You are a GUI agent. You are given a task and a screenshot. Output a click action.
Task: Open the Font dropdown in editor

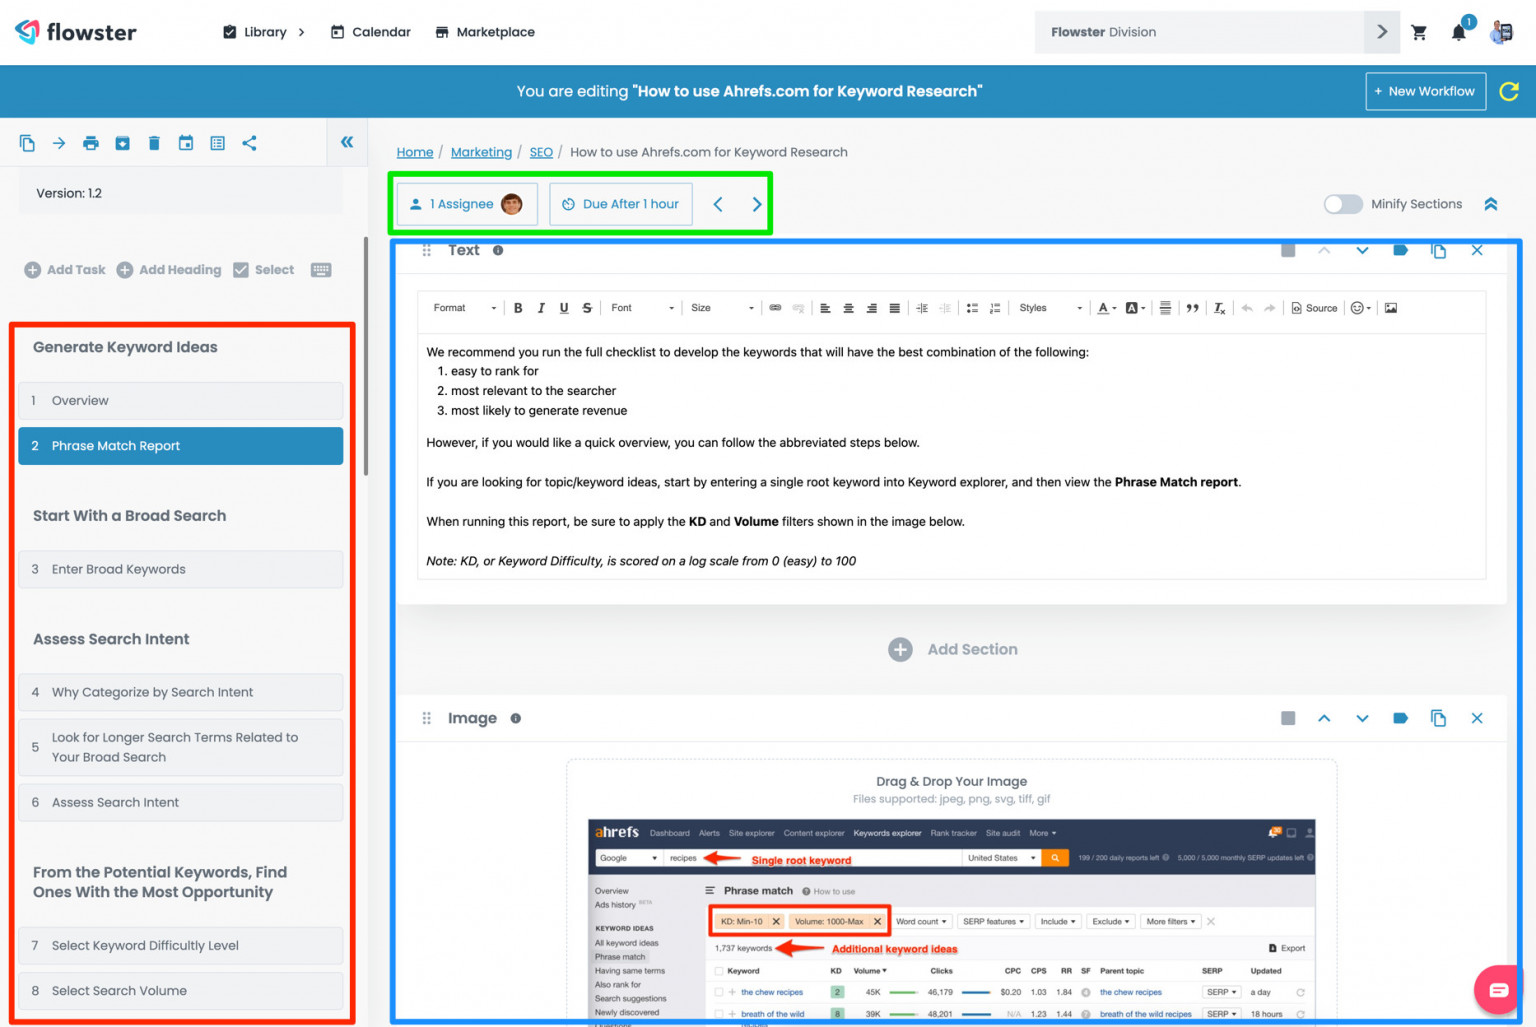(642, 308)
